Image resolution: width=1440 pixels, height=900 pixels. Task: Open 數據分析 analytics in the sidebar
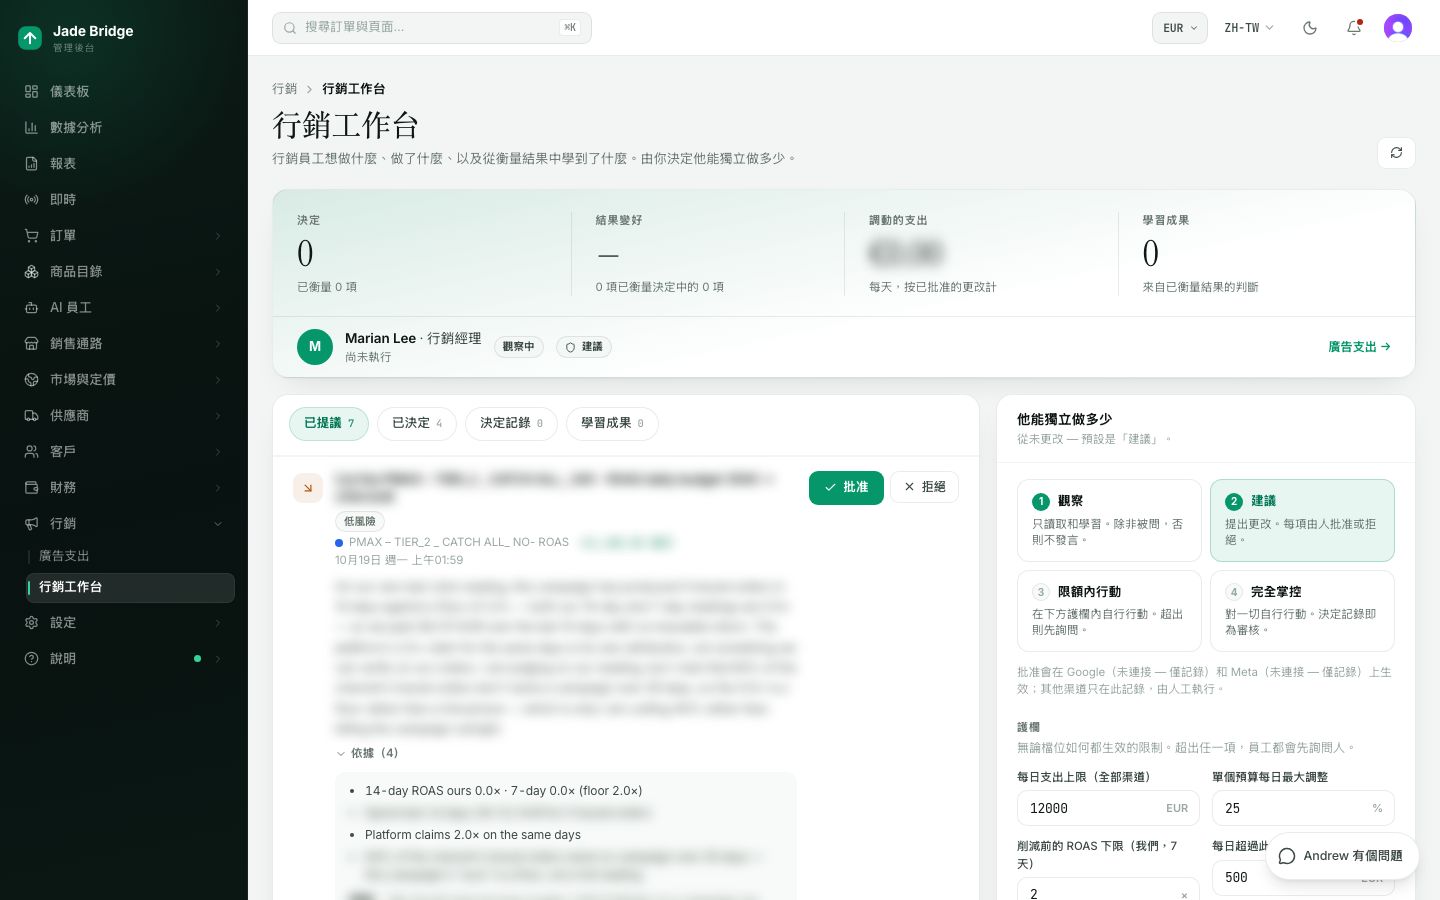coord(124,127)
